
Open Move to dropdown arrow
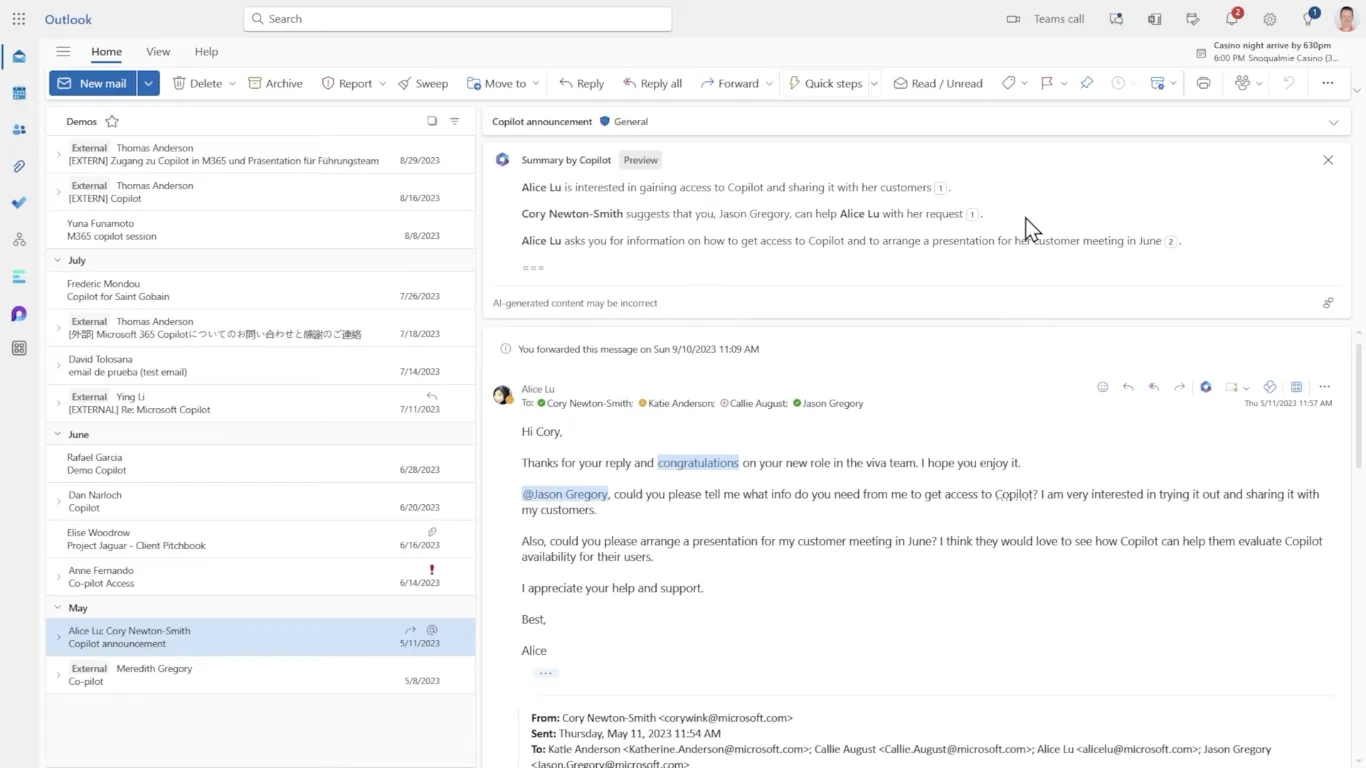point(536,83)
